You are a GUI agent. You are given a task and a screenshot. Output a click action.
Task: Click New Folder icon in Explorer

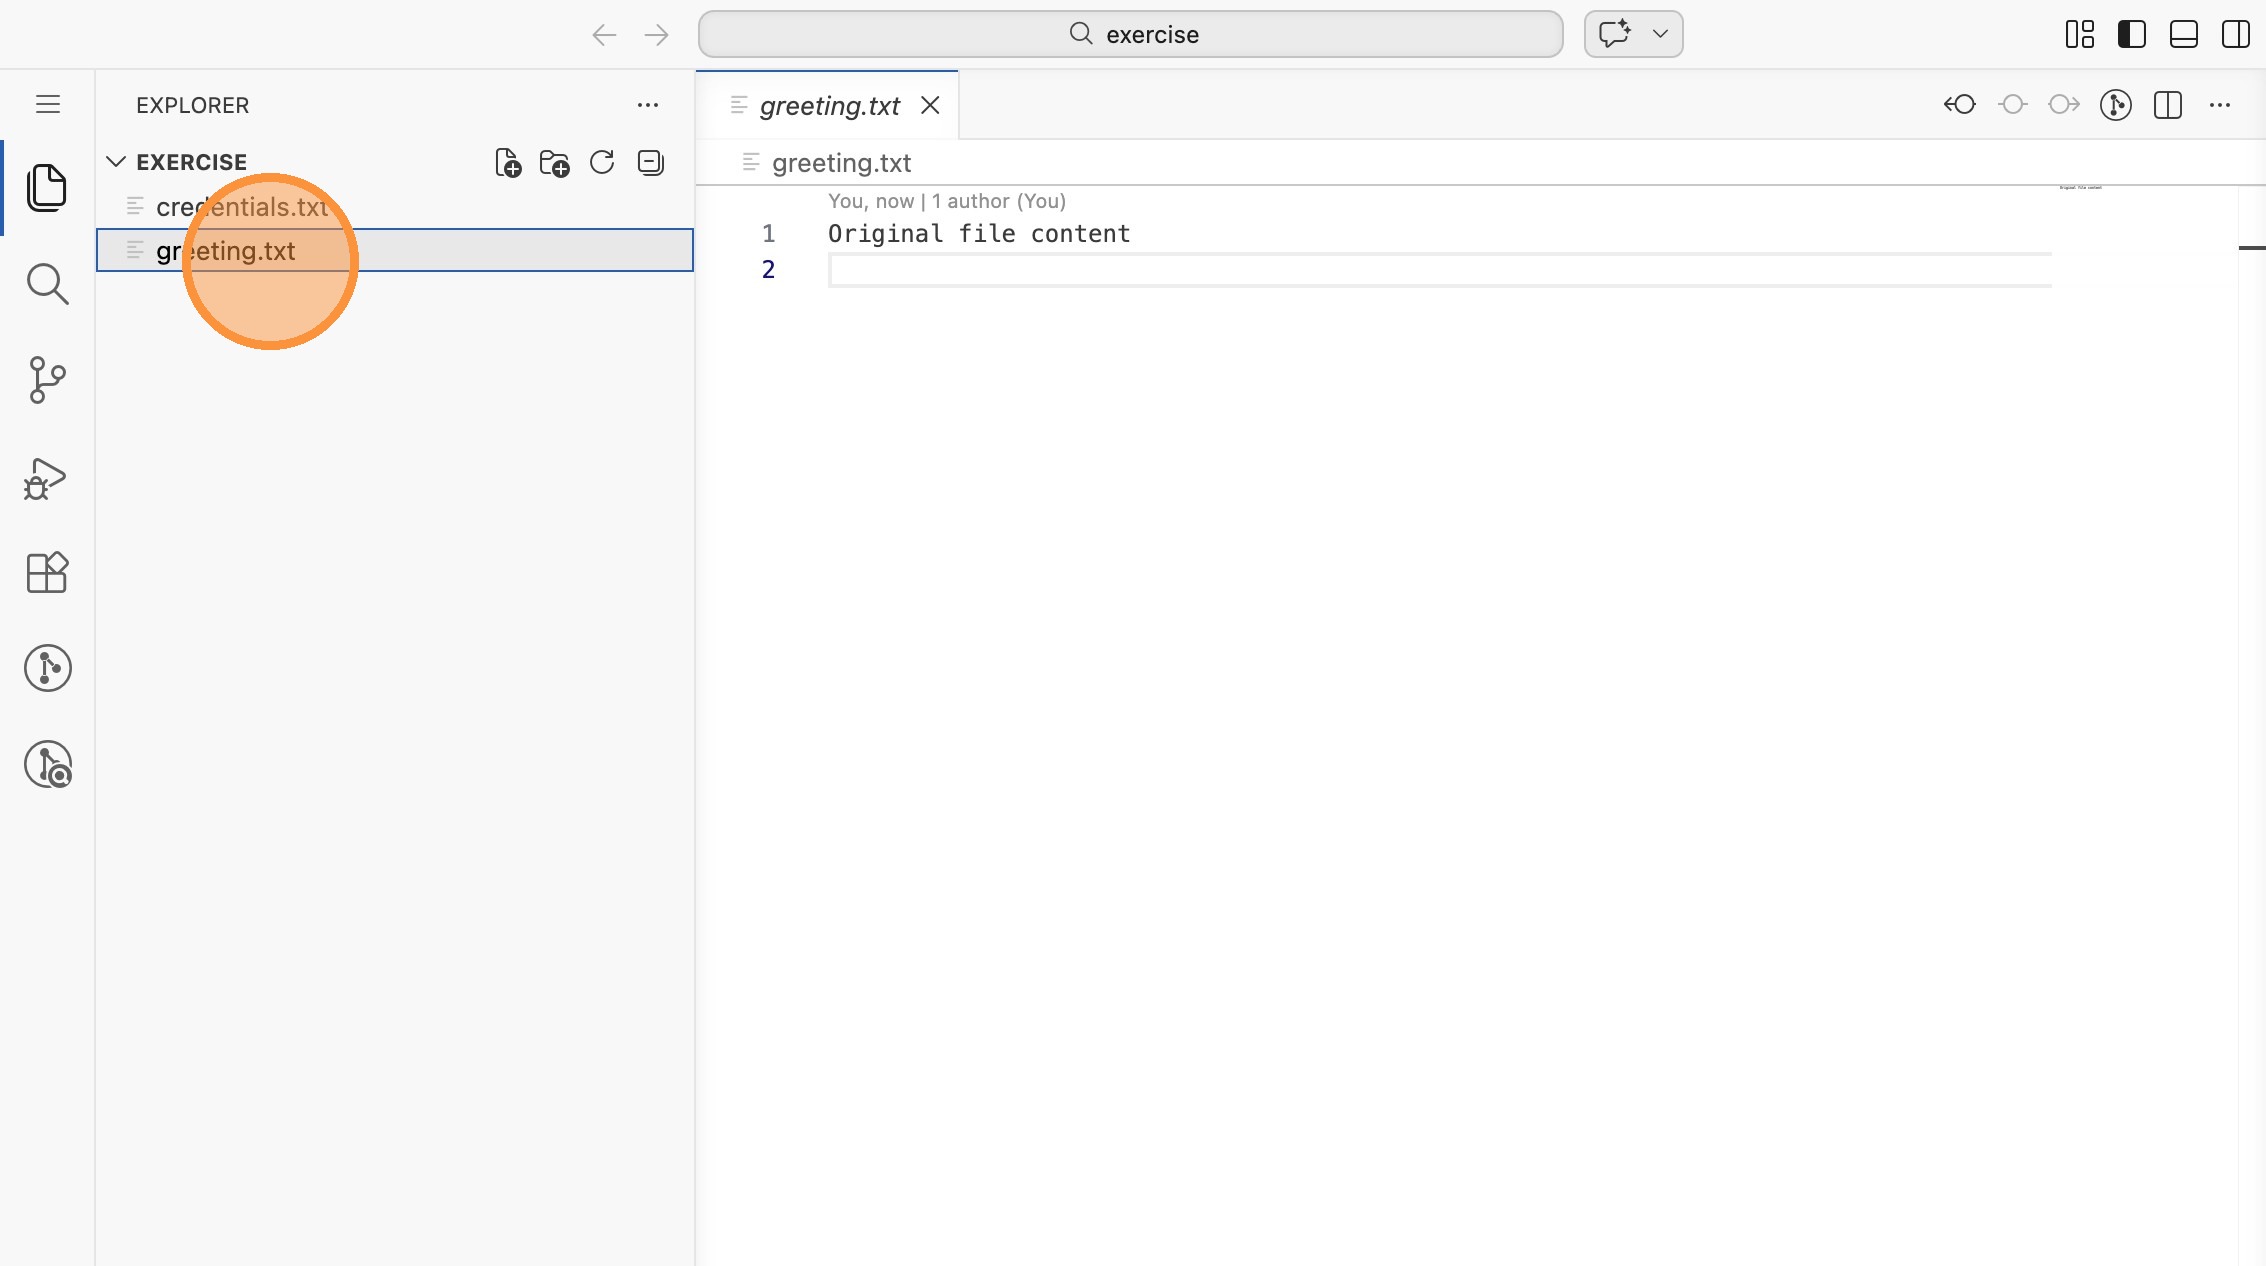[x=554, y=163]
